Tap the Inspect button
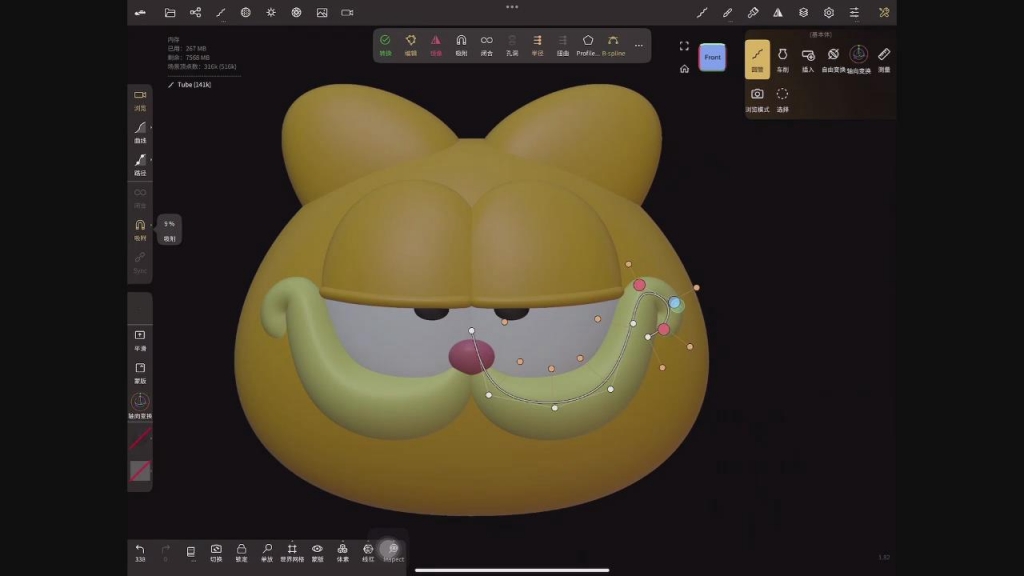Viewport: 1024px width, 576px height. [393, 552]
